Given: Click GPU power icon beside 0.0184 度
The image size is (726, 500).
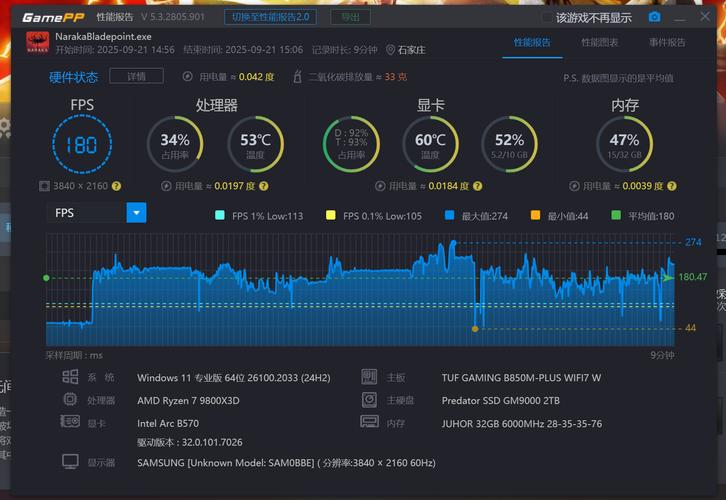Looking at the screenshot, I should click(380, 186).
